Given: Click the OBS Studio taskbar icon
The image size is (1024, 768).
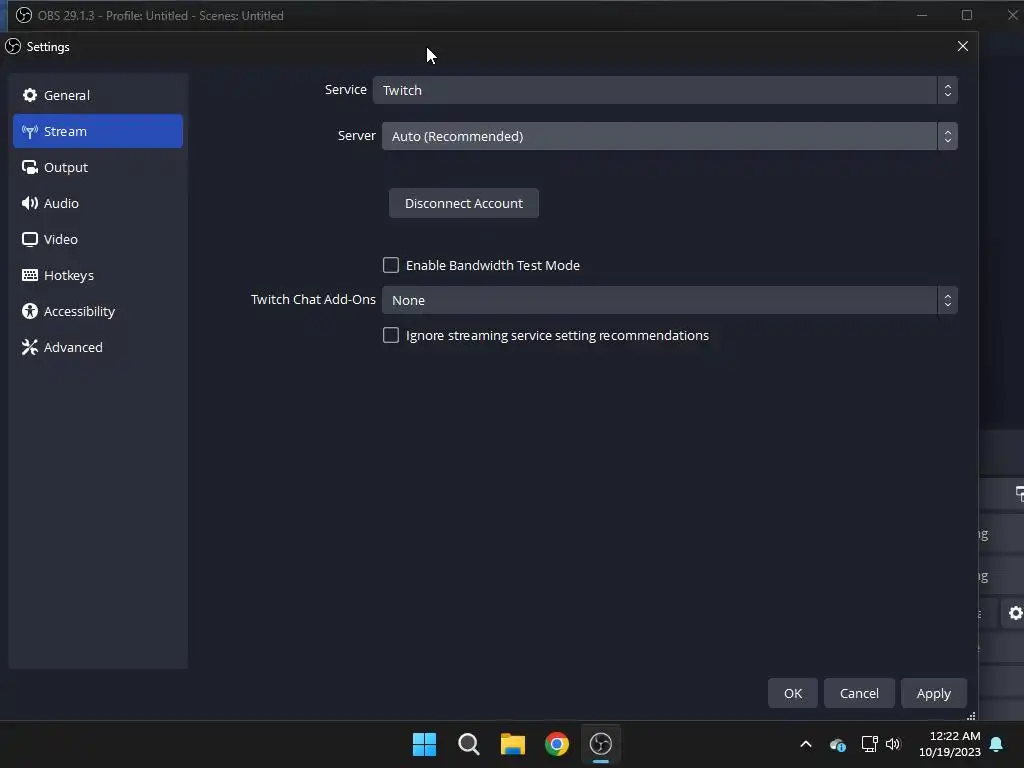Looking at the screenshot, I should pyautogui.click(x=601, y=744).
